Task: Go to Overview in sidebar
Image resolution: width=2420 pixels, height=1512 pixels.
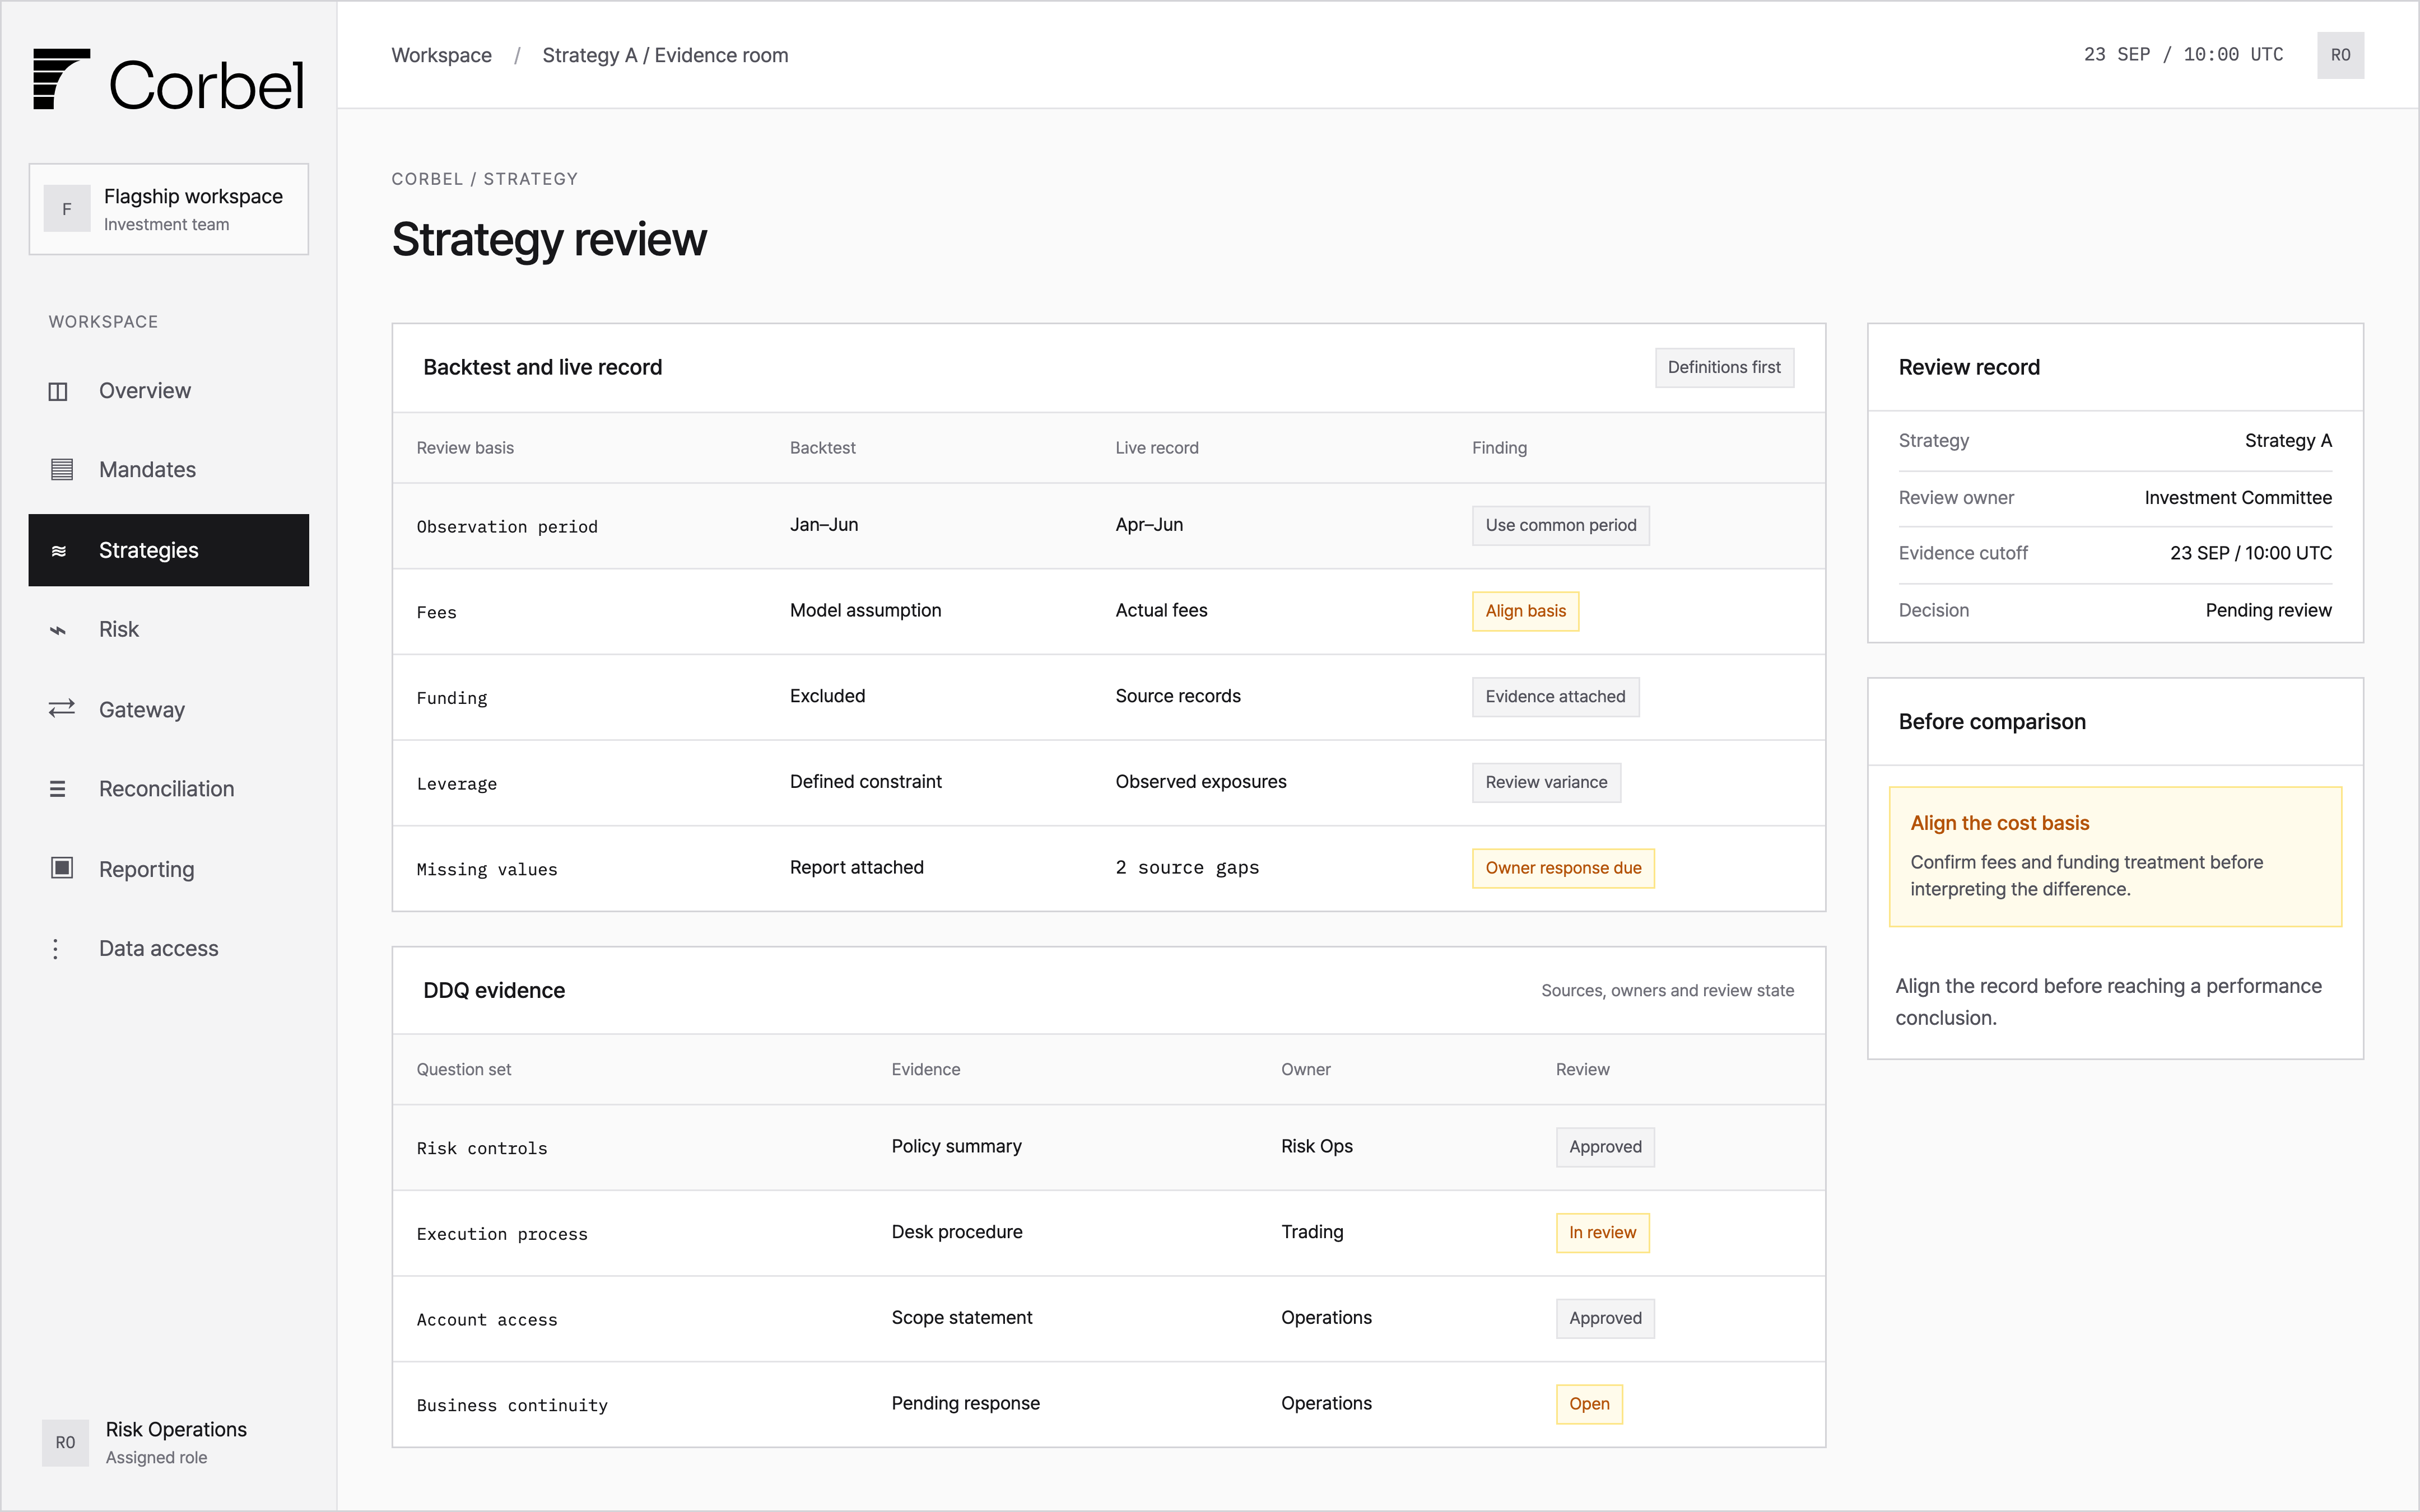Action: 168,391
